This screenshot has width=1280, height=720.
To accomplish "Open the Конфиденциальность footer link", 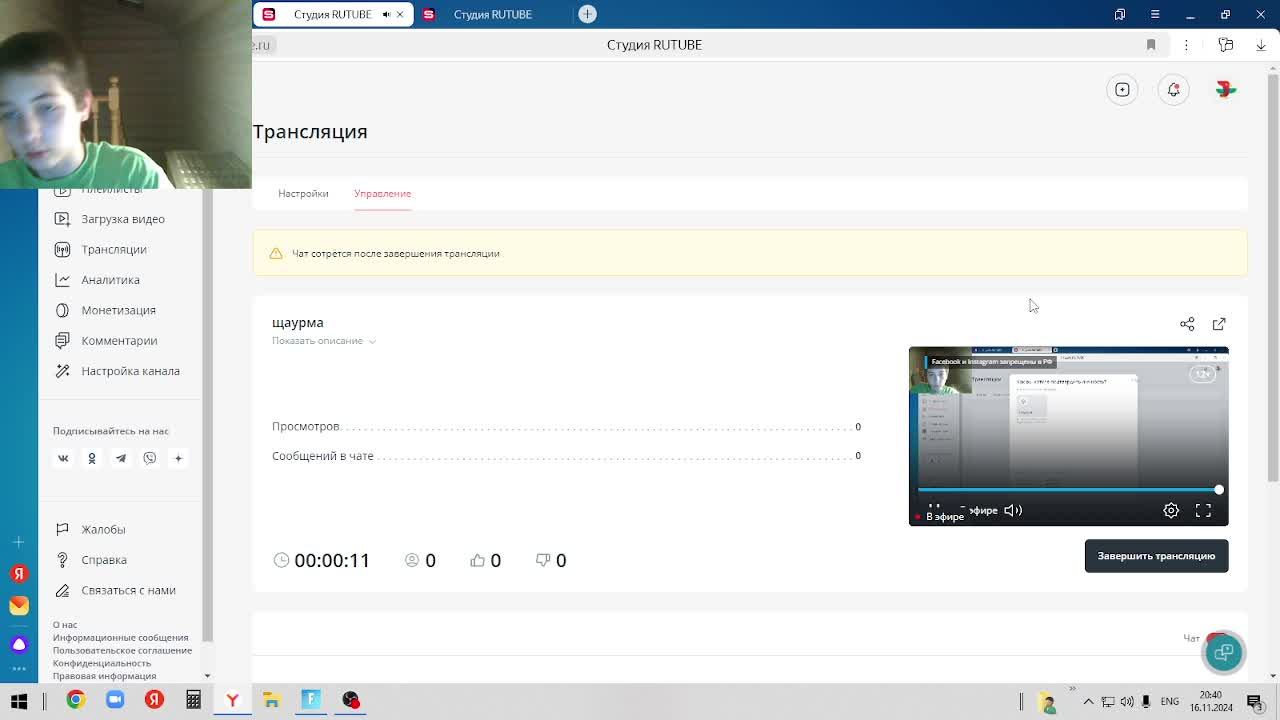I will coord(102,663).
